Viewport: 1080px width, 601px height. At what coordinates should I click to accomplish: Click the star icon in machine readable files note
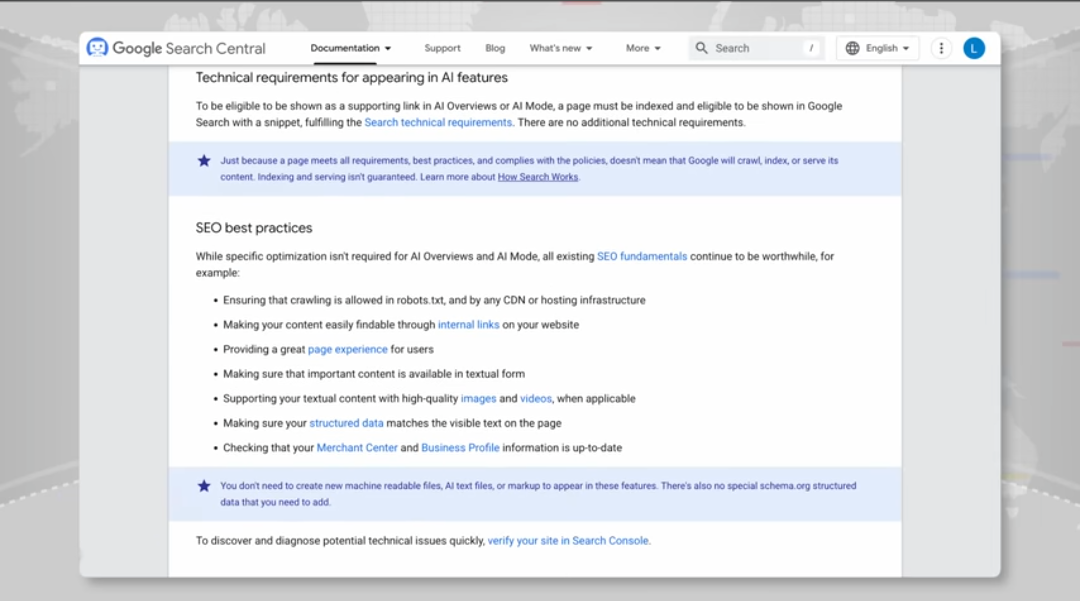pos(204,486)
